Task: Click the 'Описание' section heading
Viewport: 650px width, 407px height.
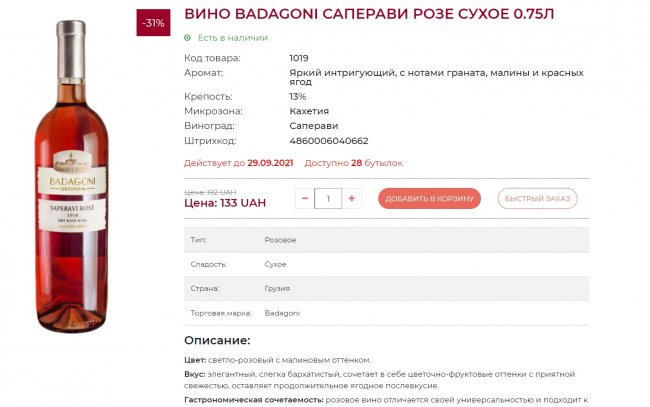Action: pyautogui.click(x=217, y=341)
